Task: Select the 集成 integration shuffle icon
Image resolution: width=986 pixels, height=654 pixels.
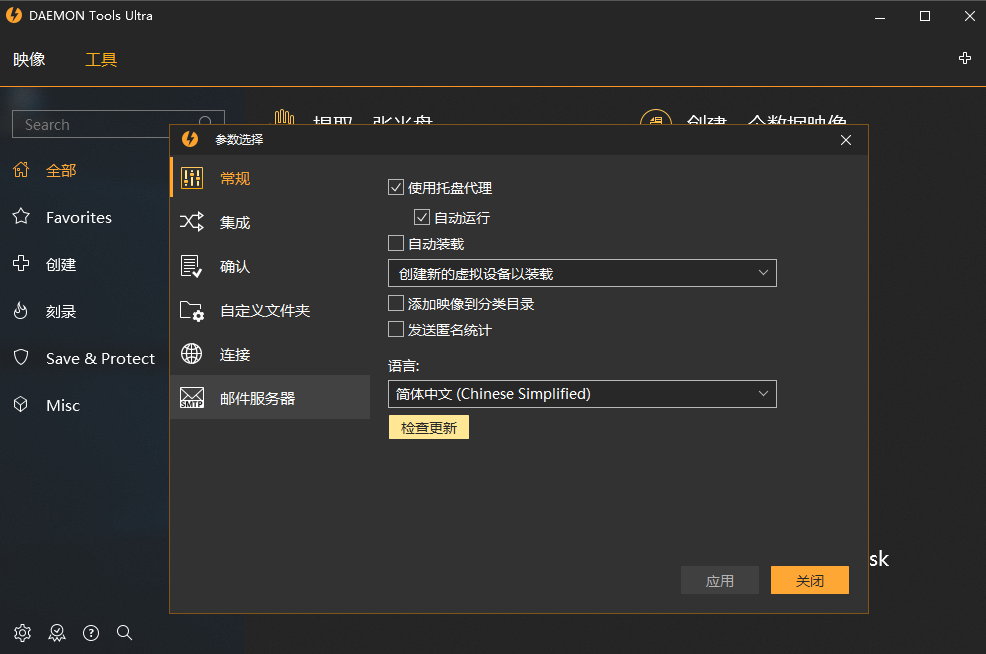Action: point(192,221)
